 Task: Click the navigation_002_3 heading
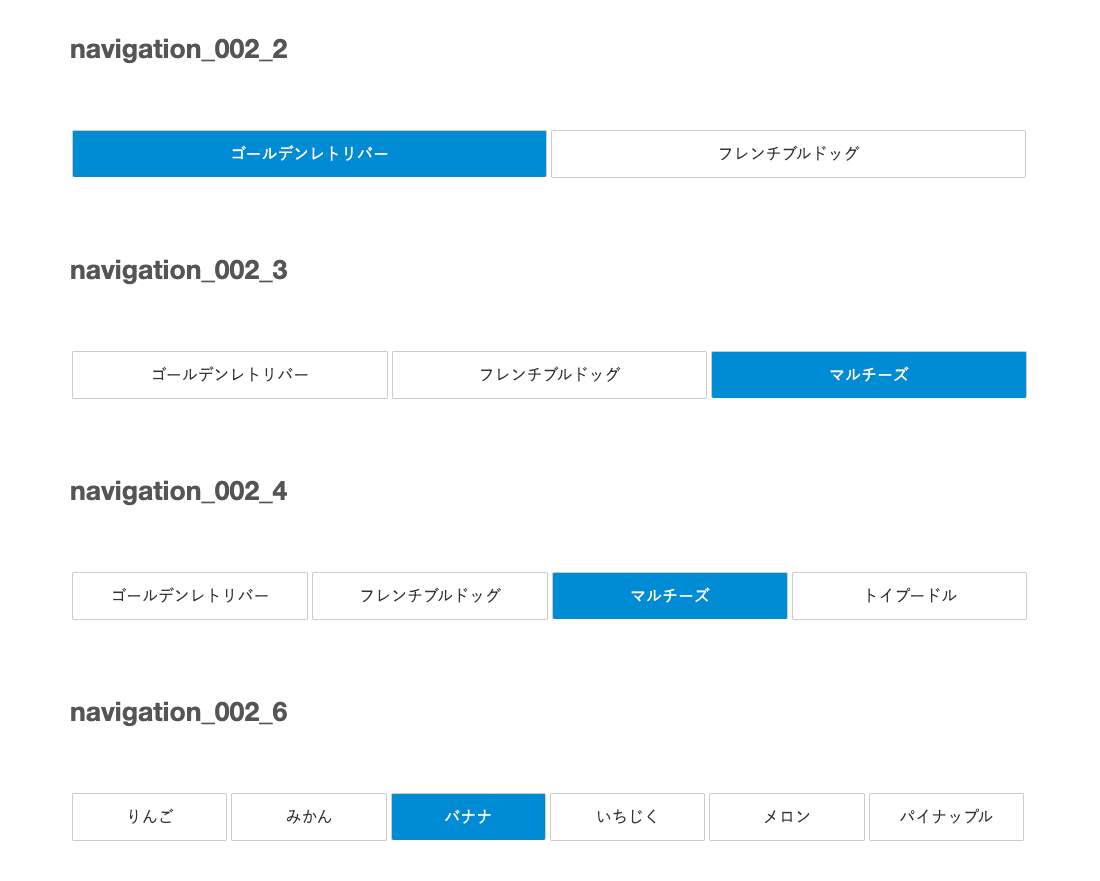pyautogui.click(x=179, y=271)
